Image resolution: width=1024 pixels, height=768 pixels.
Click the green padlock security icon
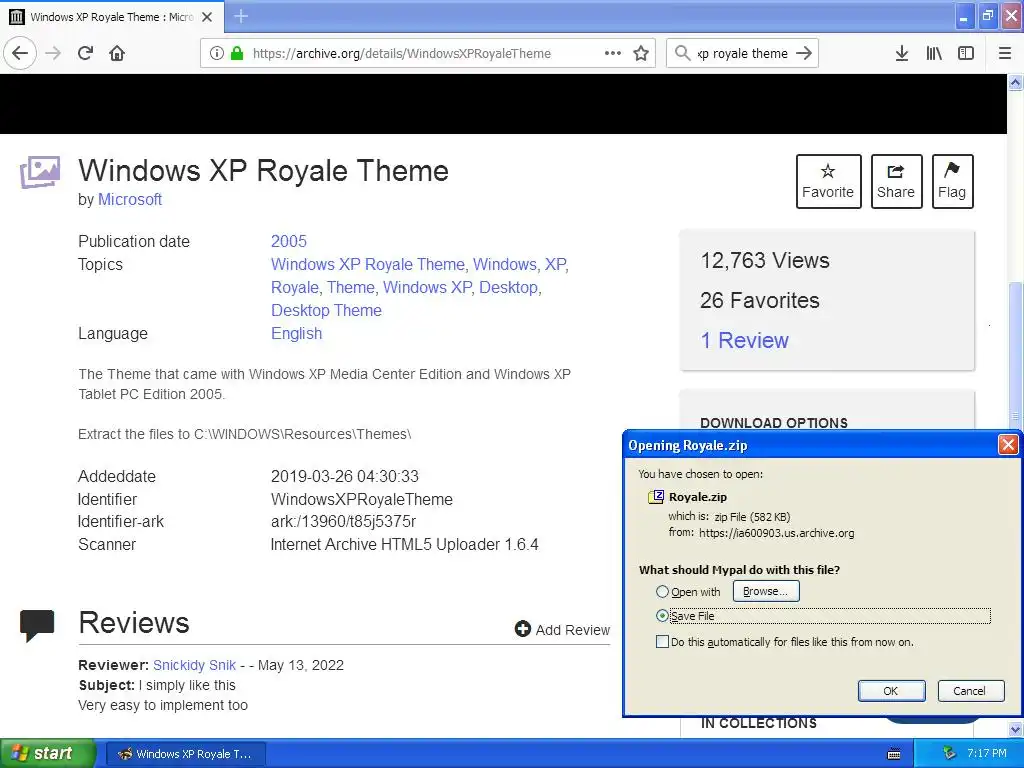pyautogui.click(x=236, y=54)
